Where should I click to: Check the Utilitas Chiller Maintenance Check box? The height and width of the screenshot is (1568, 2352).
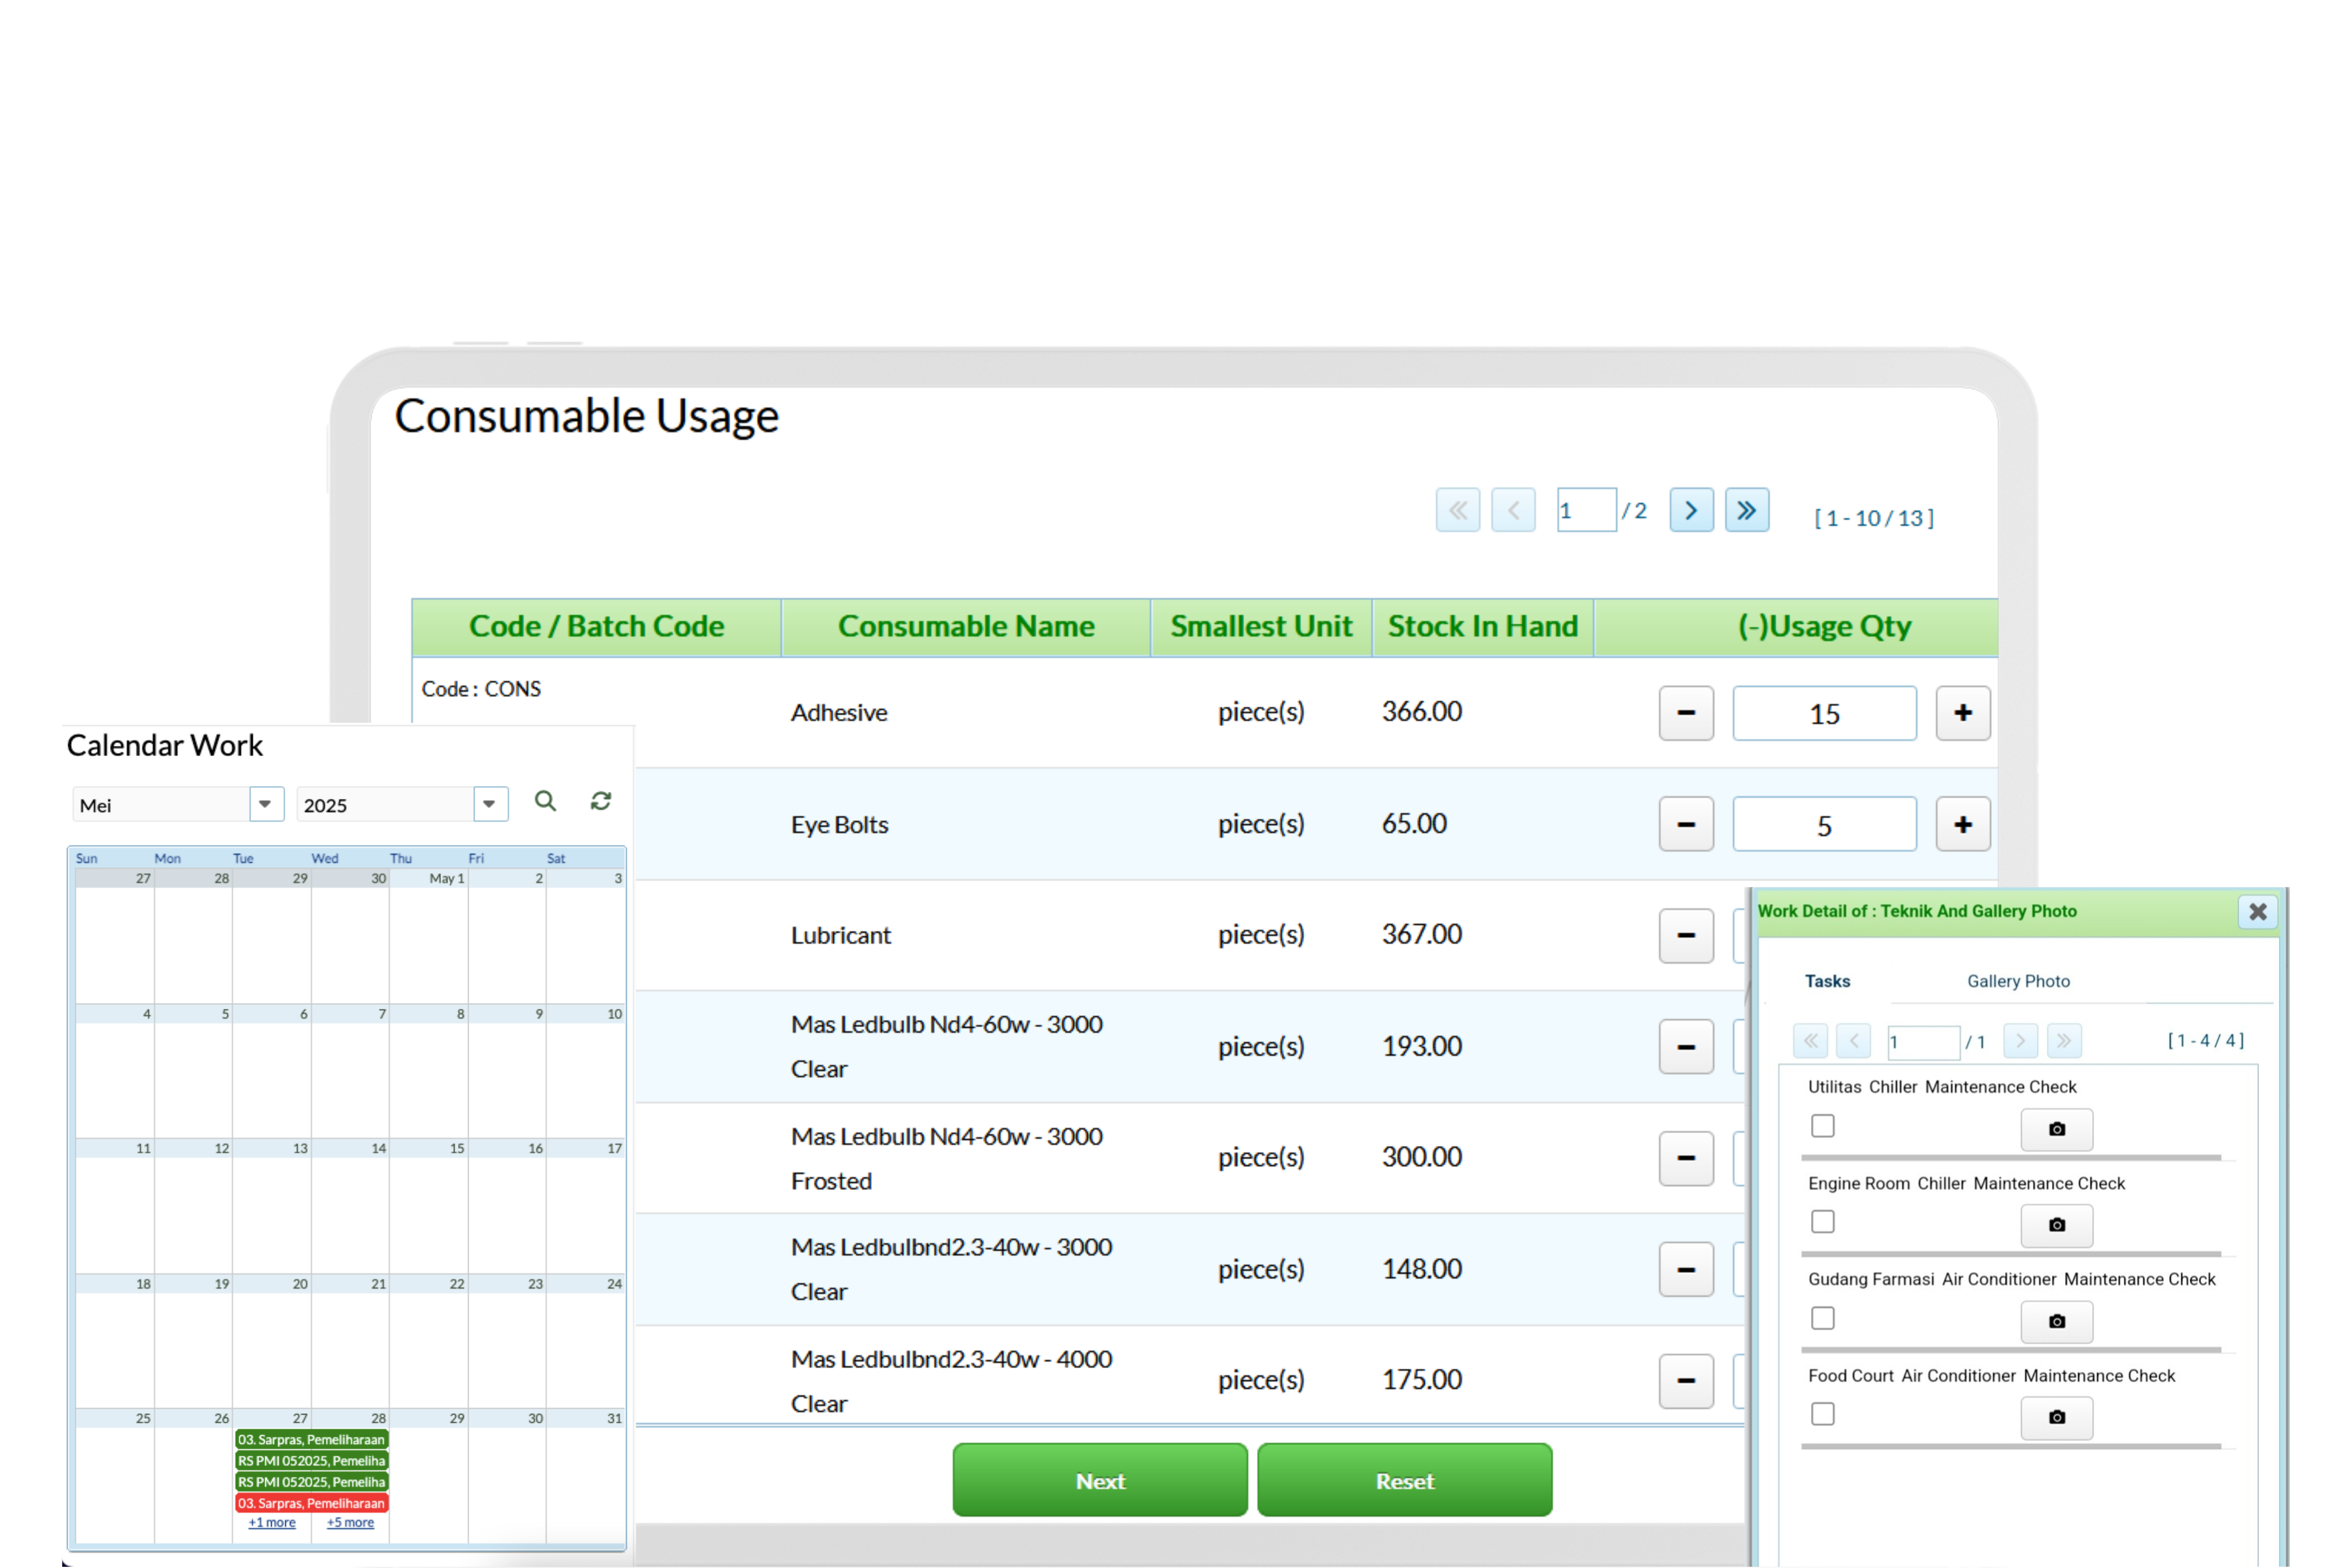(1823, 1127)
